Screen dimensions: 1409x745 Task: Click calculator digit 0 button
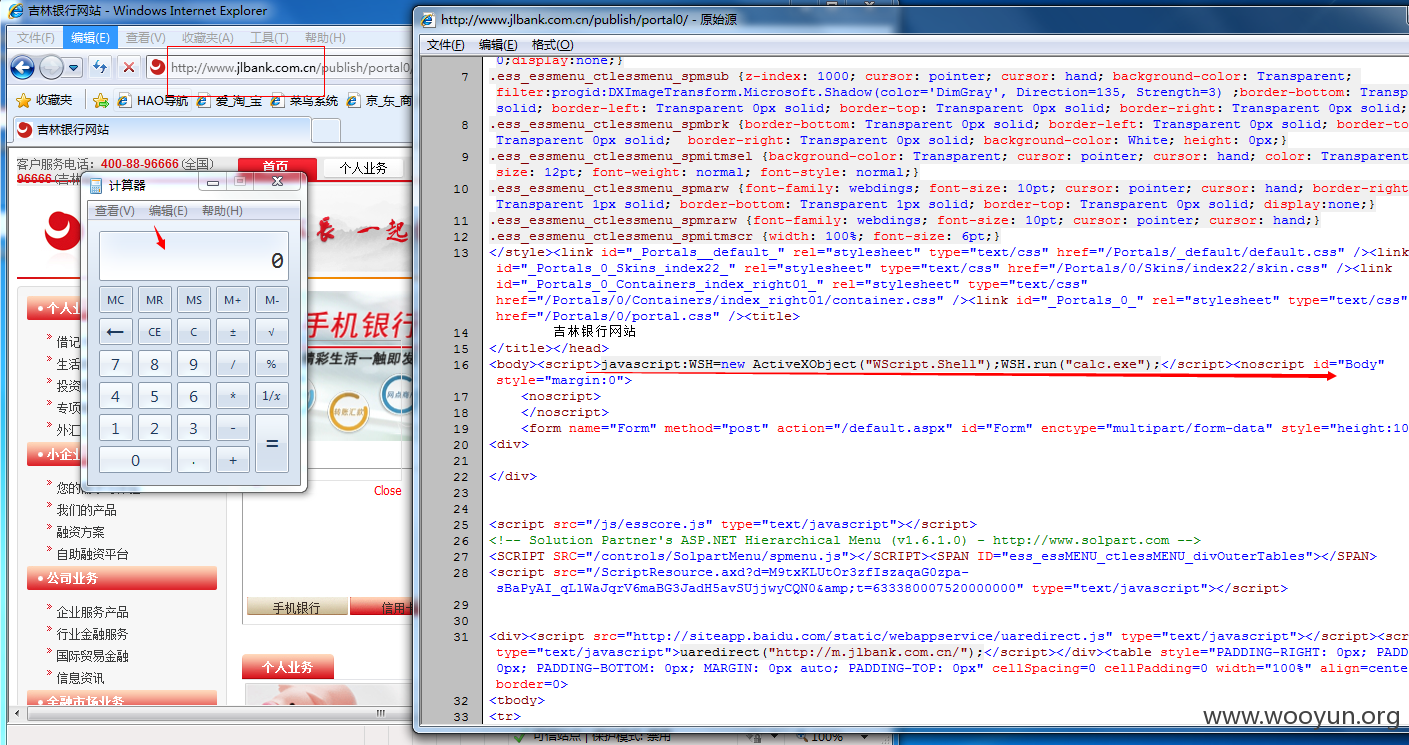(x=136, y=460)
